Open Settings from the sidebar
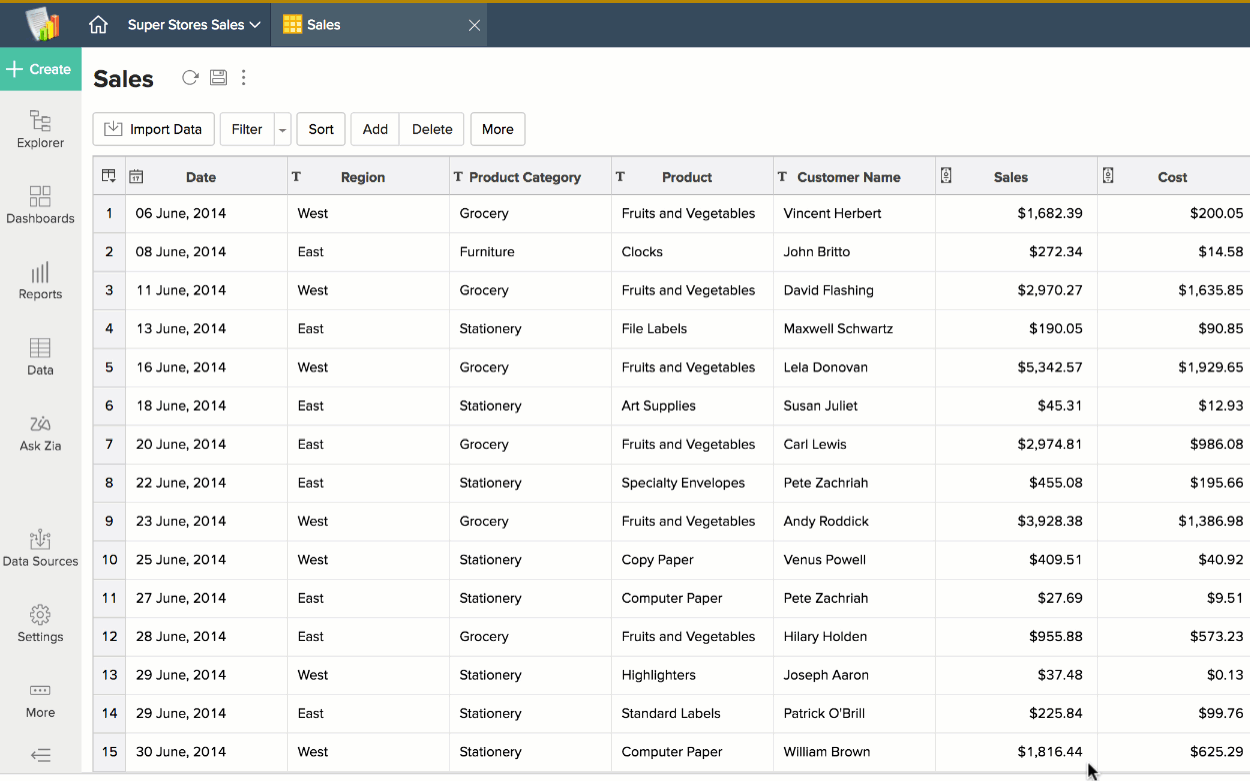1250x781 pixels. (x=40, y=624)
